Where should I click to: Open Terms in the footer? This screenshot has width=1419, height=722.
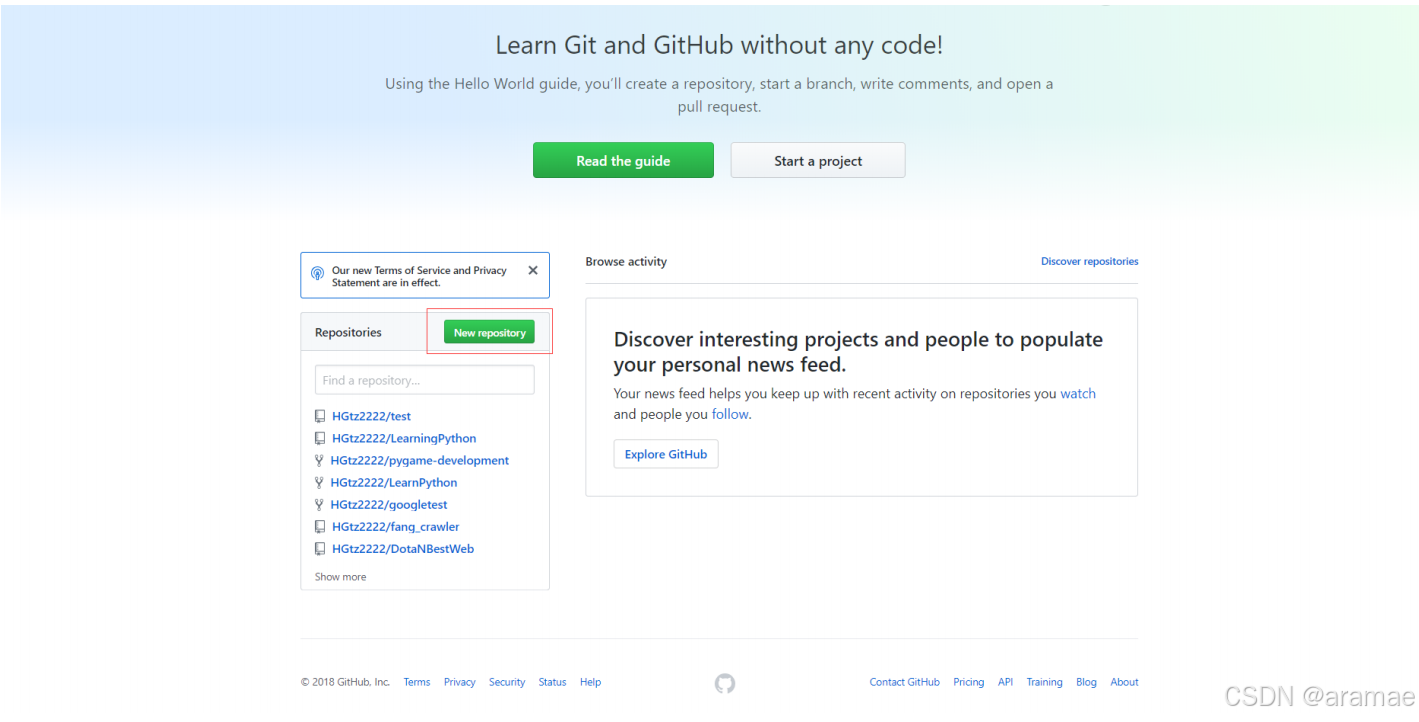417,682
